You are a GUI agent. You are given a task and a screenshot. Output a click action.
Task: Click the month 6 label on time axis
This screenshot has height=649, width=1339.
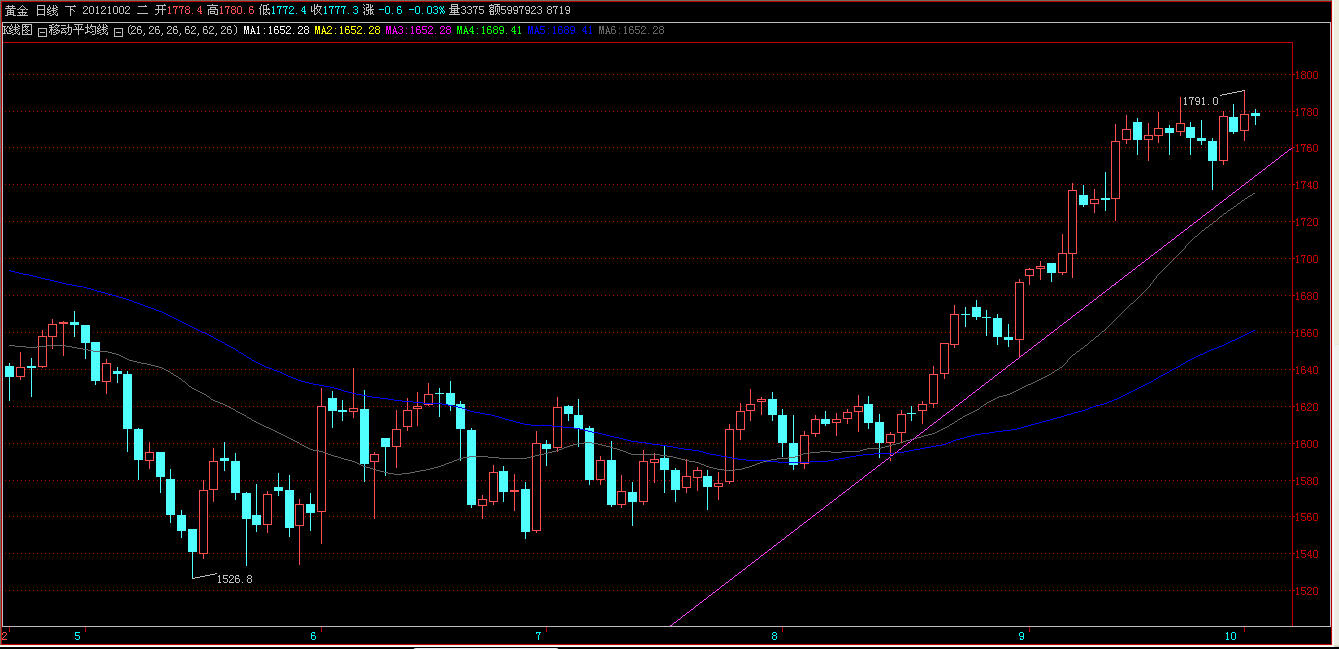315,636
